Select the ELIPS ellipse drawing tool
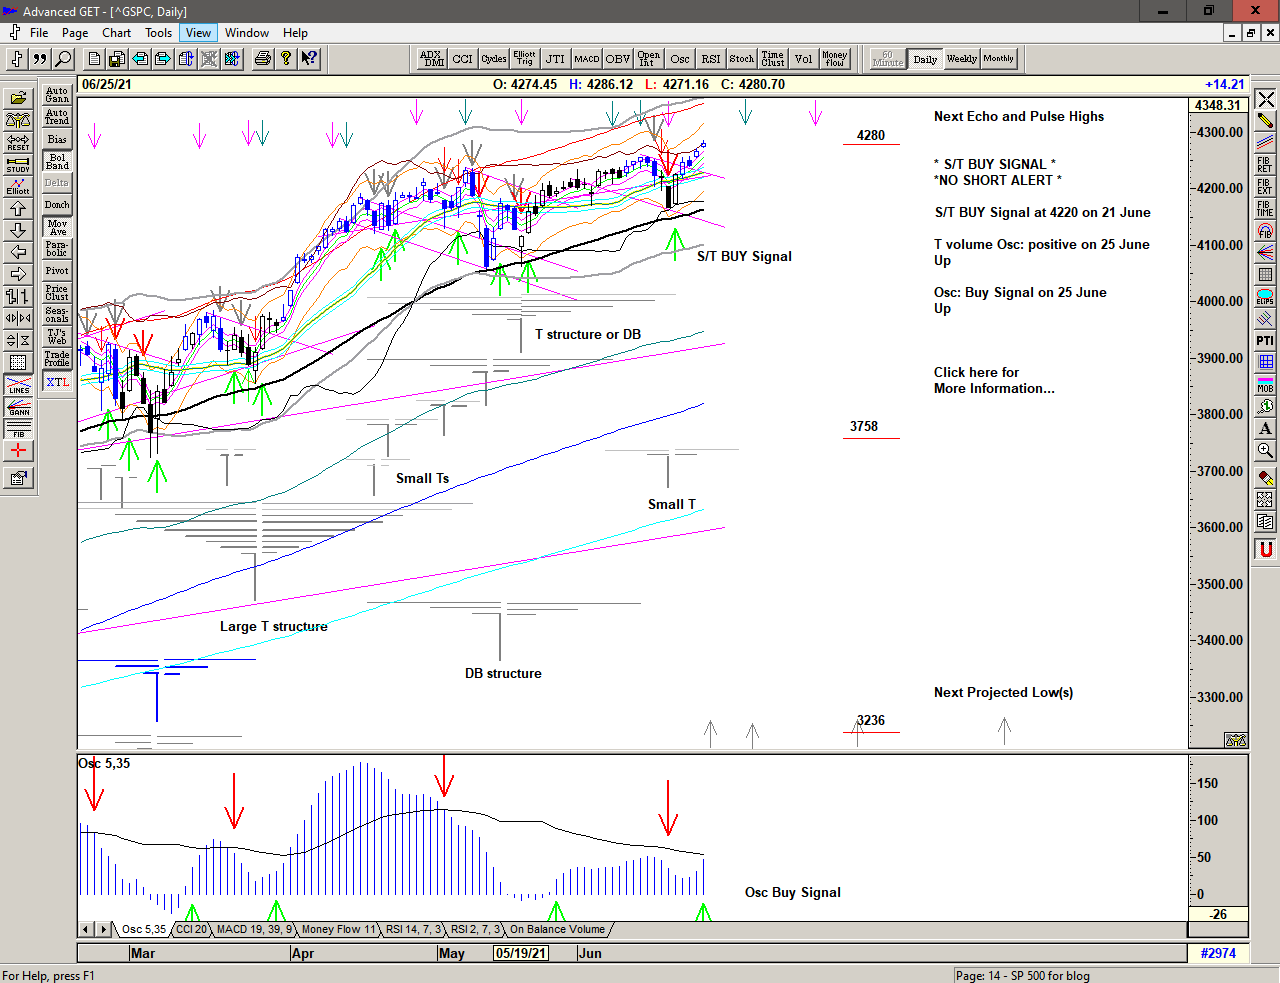 point(1265,297)
